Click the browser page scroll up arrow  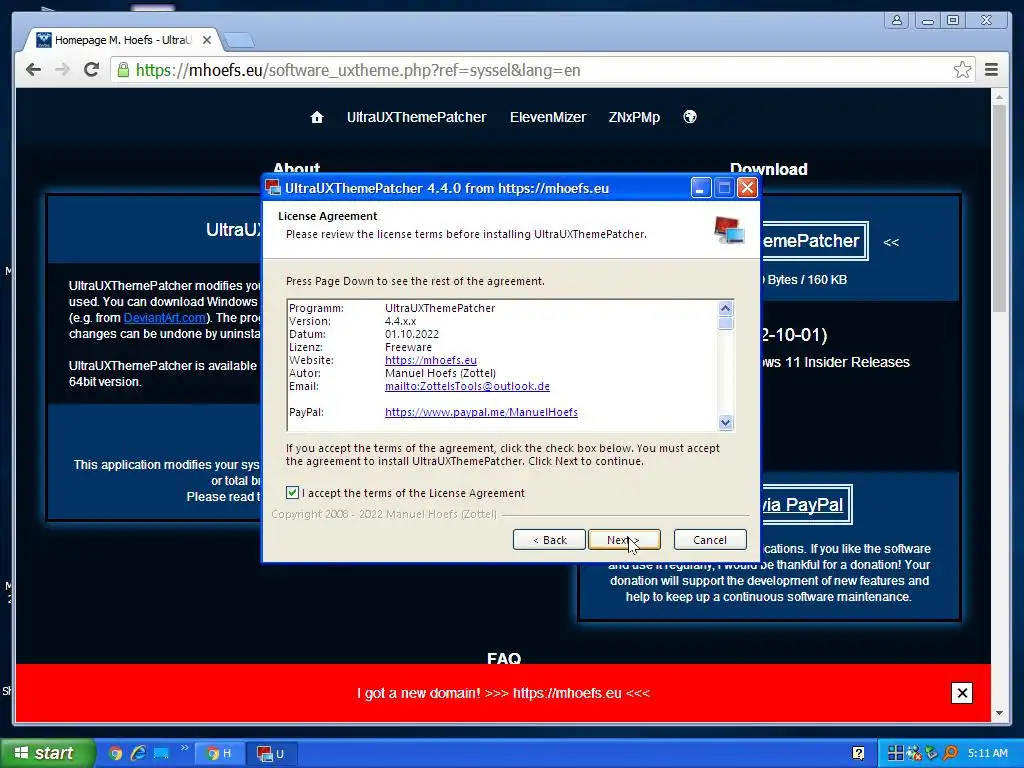999,97
